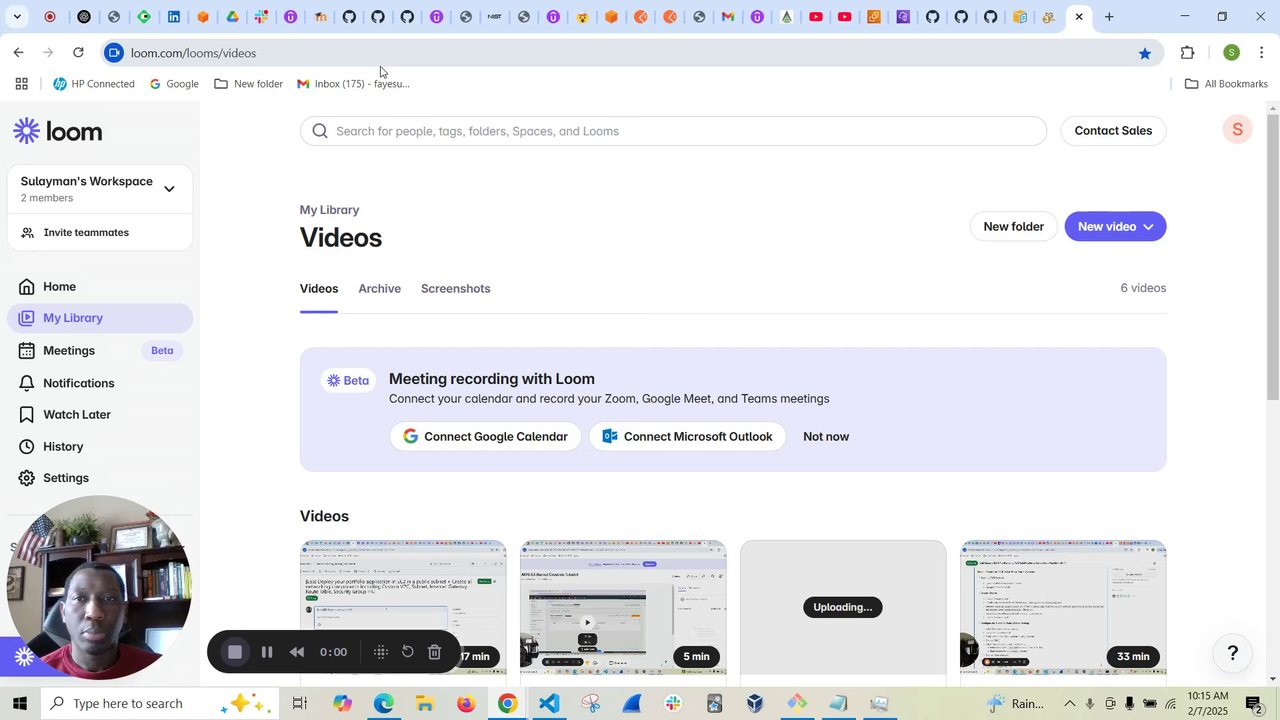Open a new browser tab

click(x=1109, y=17)
